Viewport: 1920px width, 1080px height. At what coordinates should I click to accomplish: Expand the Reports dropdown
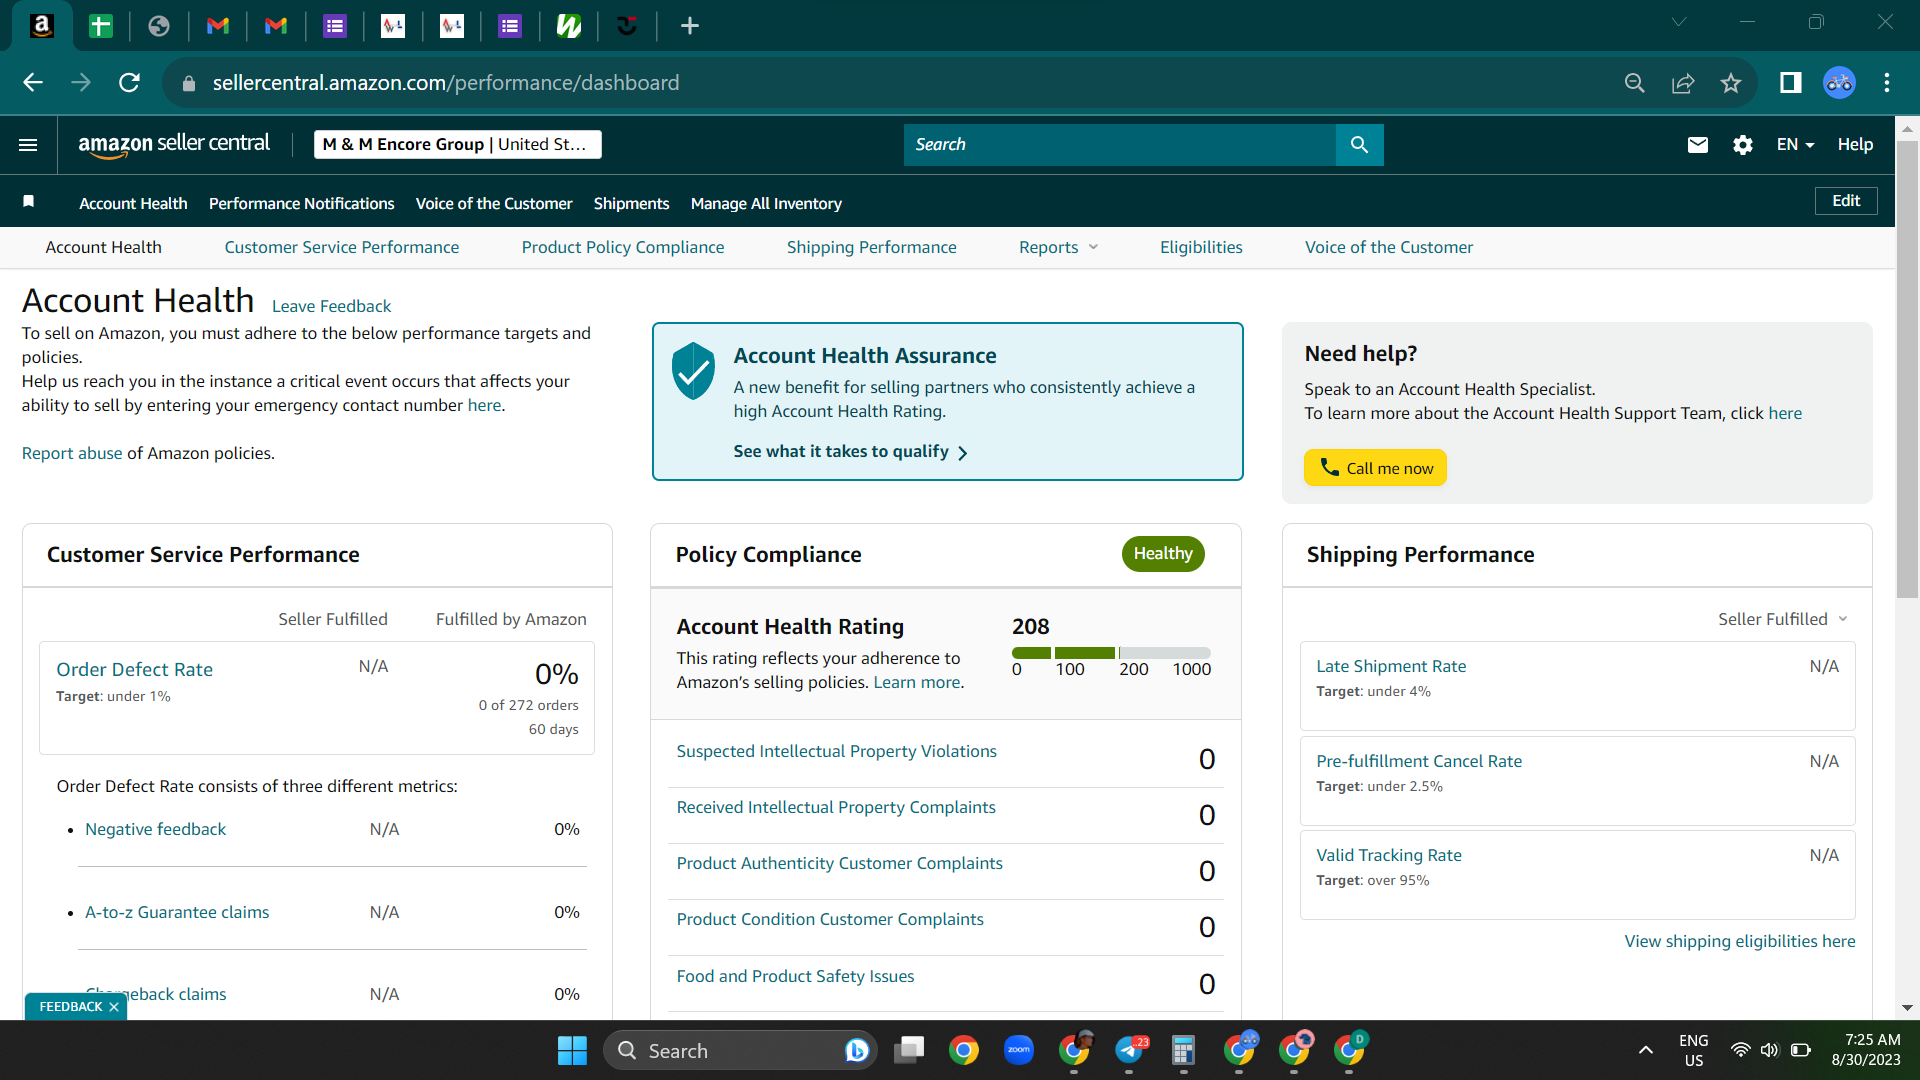(1058, 247)
